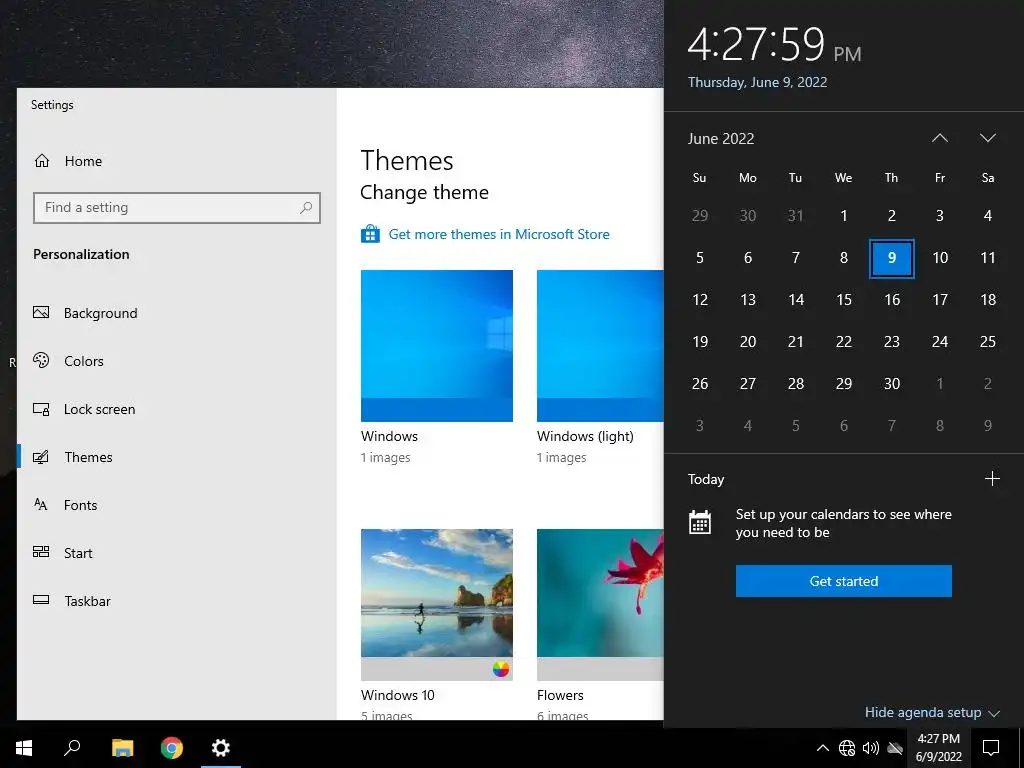Open network status globe icon
Image resolution: width=1024 pixels, height=768 pixels.
coord(847,748)
